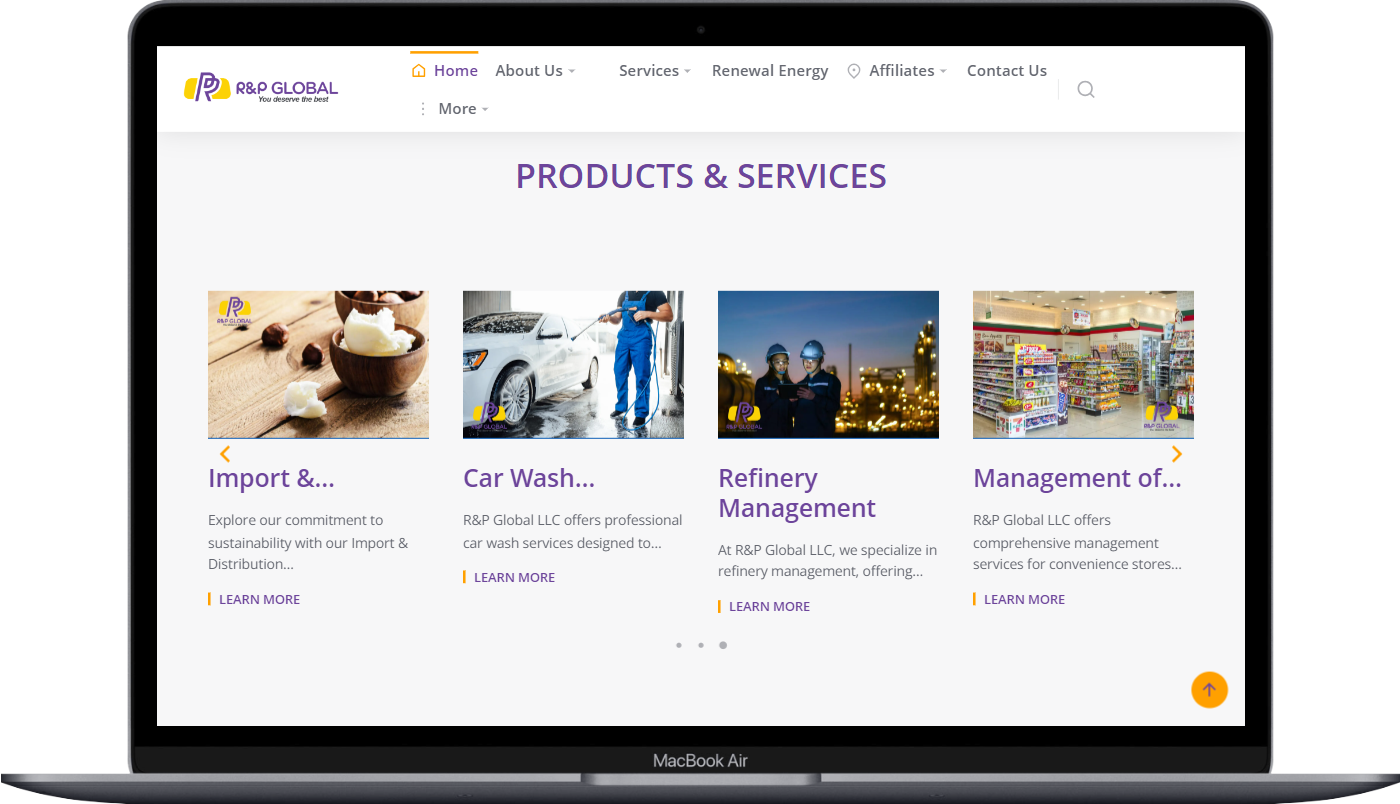
Task: Go to previous carousel slide arrow
Action: (225, 454)
